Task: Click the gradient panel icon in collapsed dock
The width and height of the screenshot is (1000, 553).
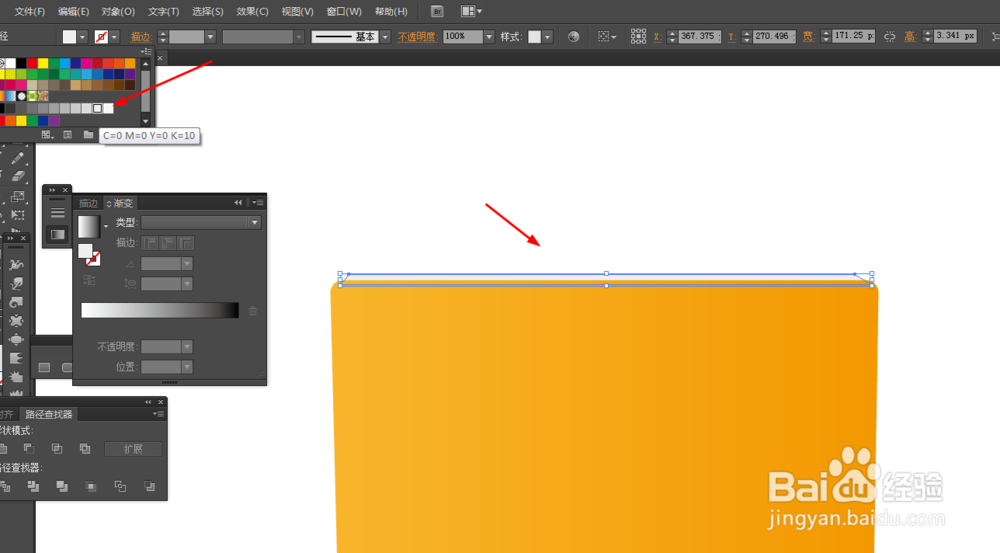Action: [x=57, y=235]
